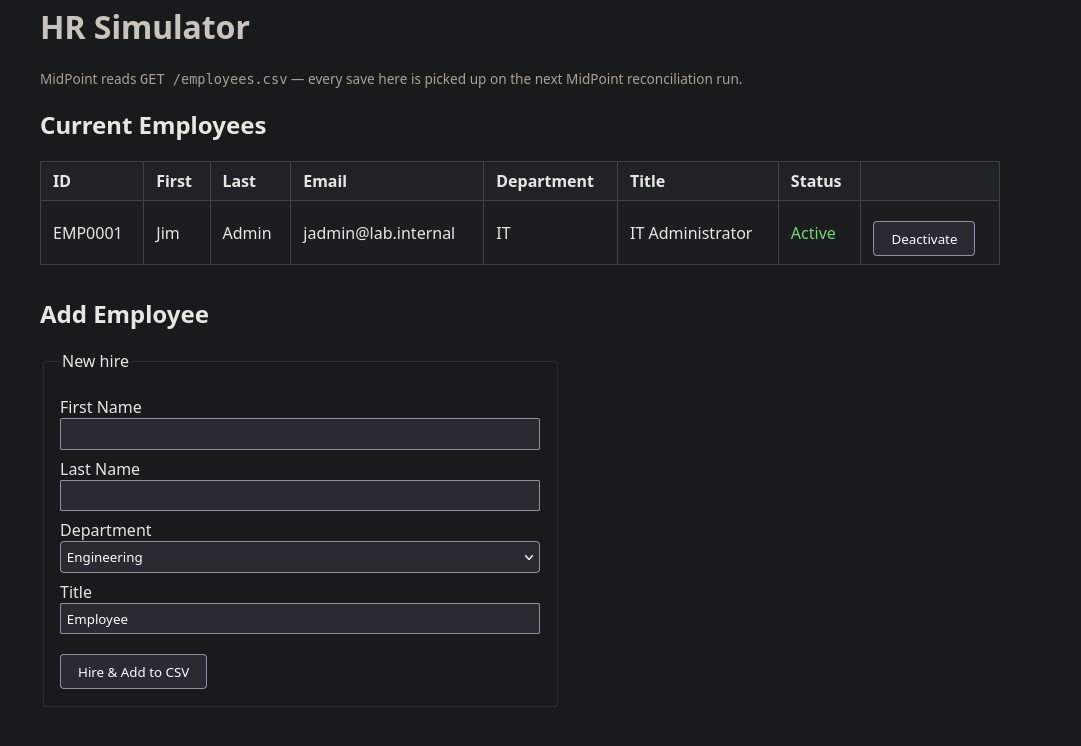
Task: Click the First Name label
Action: [101, 407]
